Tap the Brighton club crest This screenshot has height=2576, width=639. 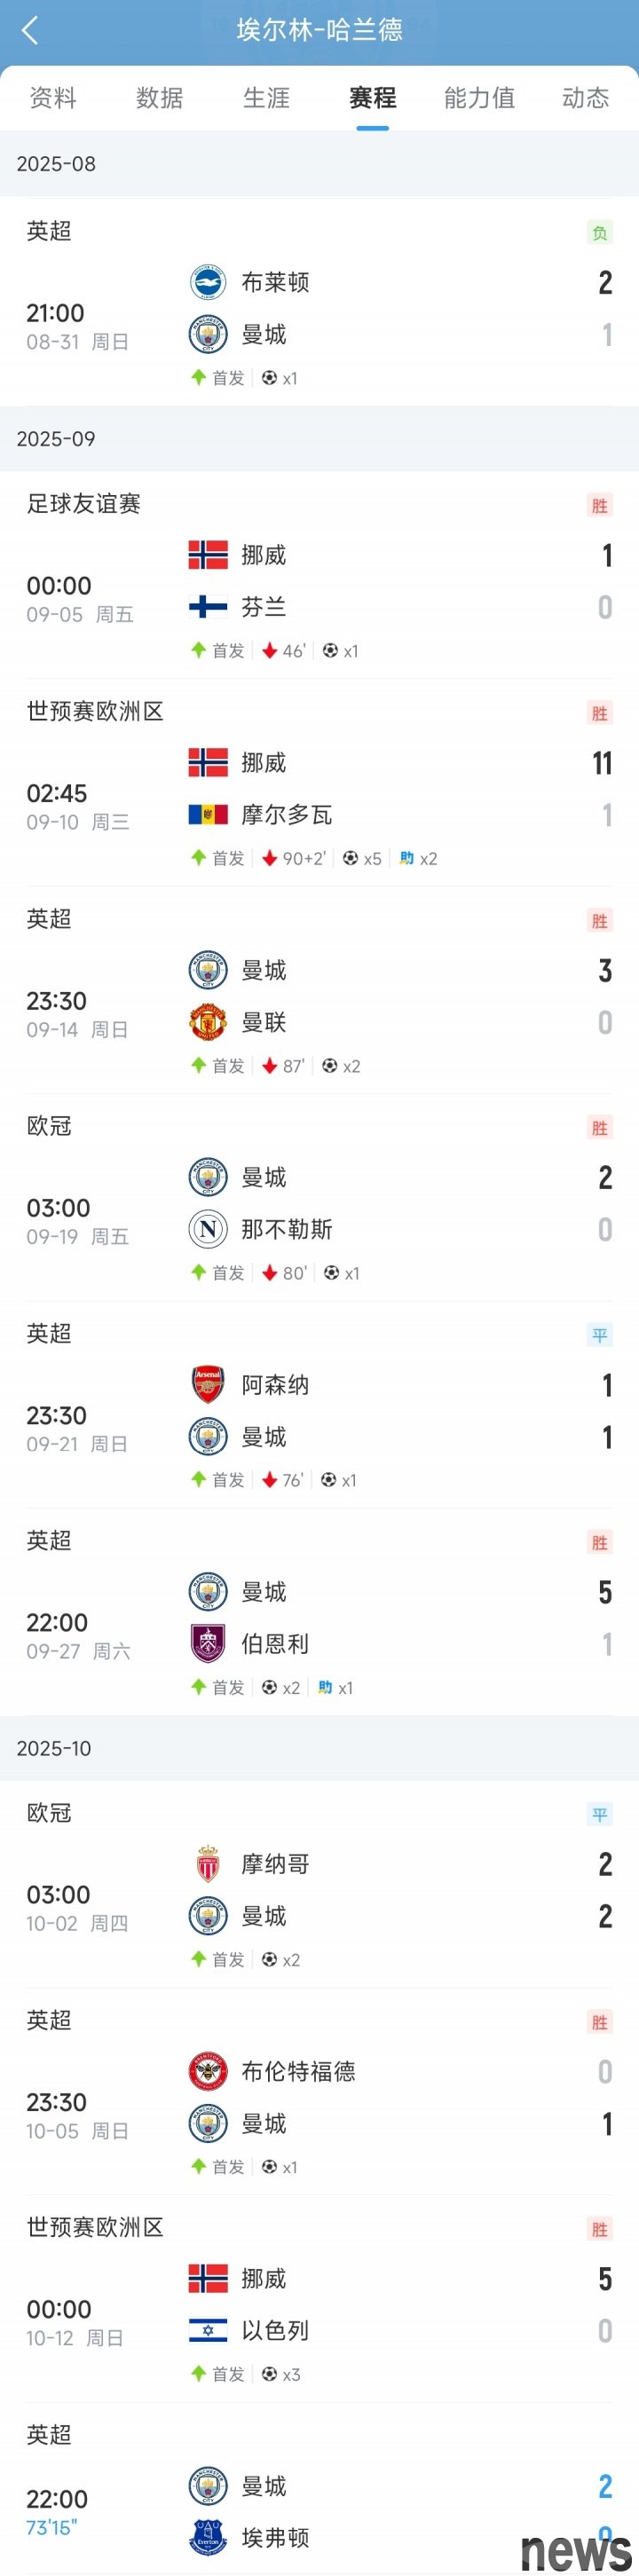[208, 282]
